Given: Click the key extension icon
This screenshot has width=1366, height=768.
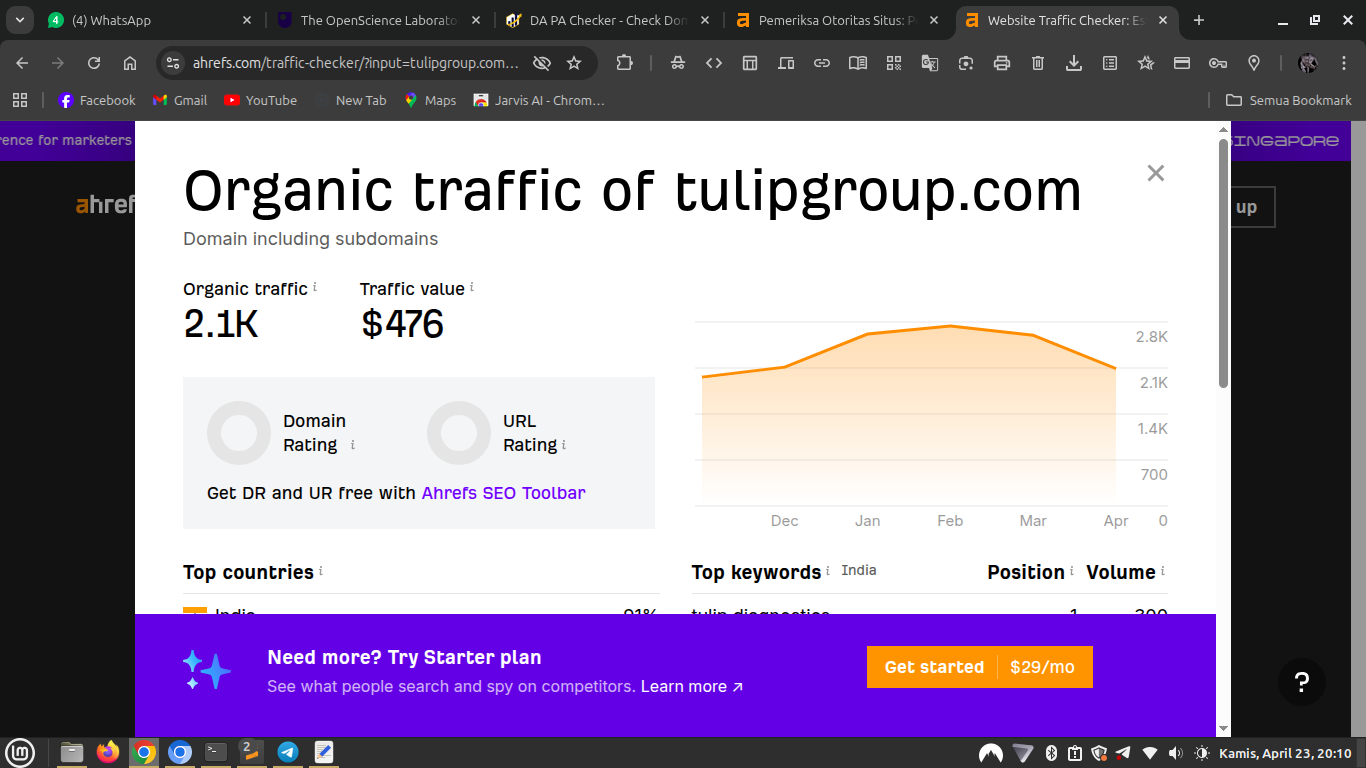Looking at the screenshot, I should [x=1218, y=63].
